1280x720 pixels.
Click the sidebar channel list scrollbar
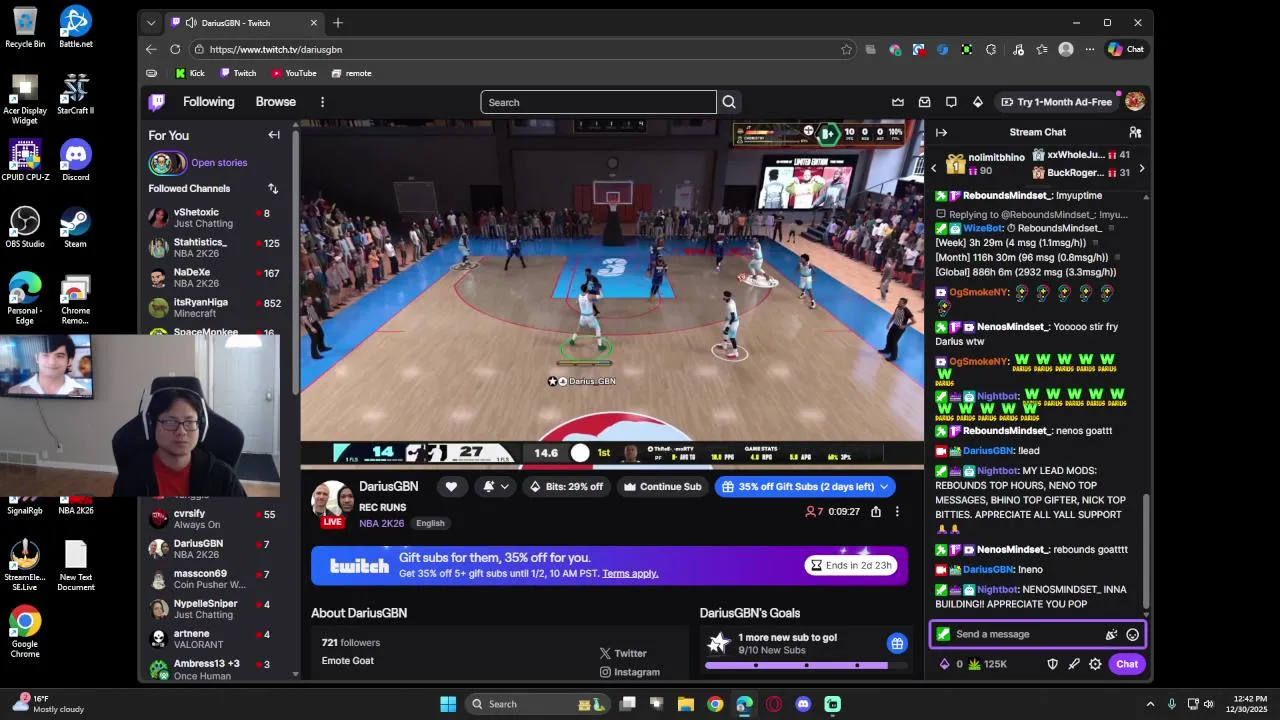[295, 260]
